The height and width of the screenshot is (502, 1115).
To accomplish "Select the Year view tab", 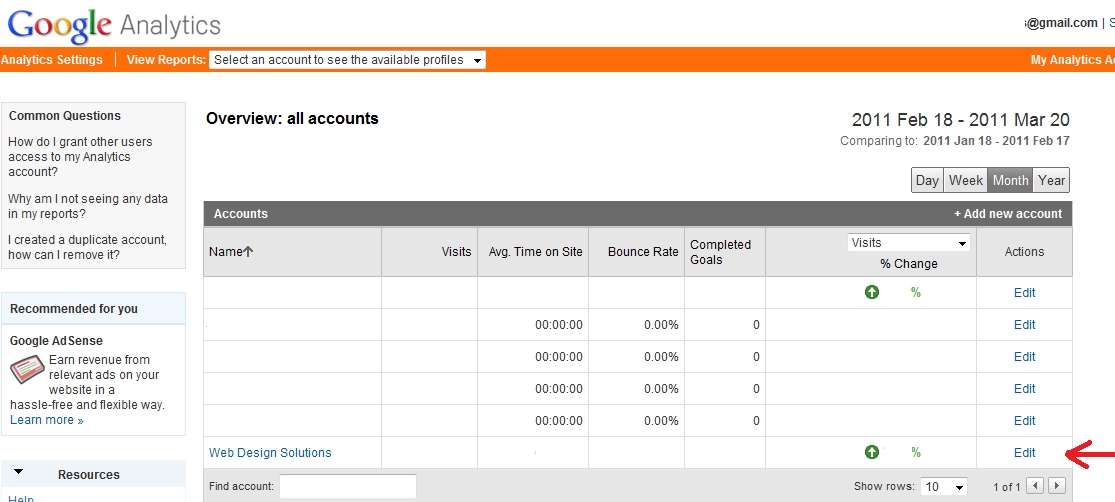I will (x=1051, y=180).
